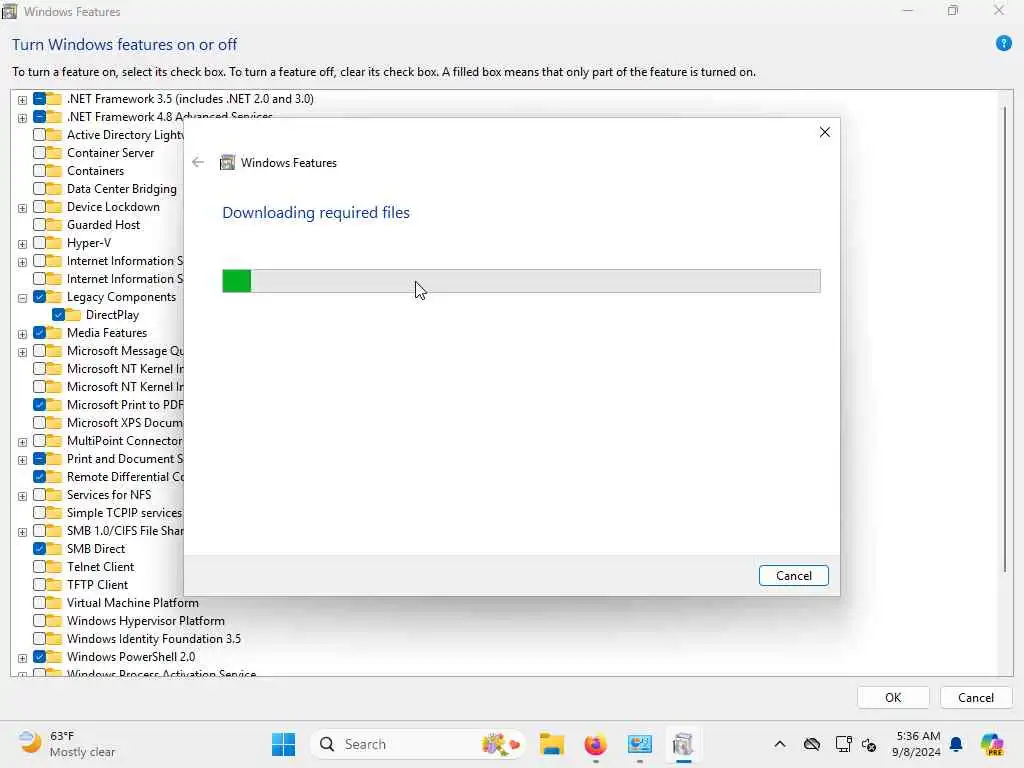Click the cloud sync off tray icon
This screenshot has height=768, width=1024.
pos(812,744)
